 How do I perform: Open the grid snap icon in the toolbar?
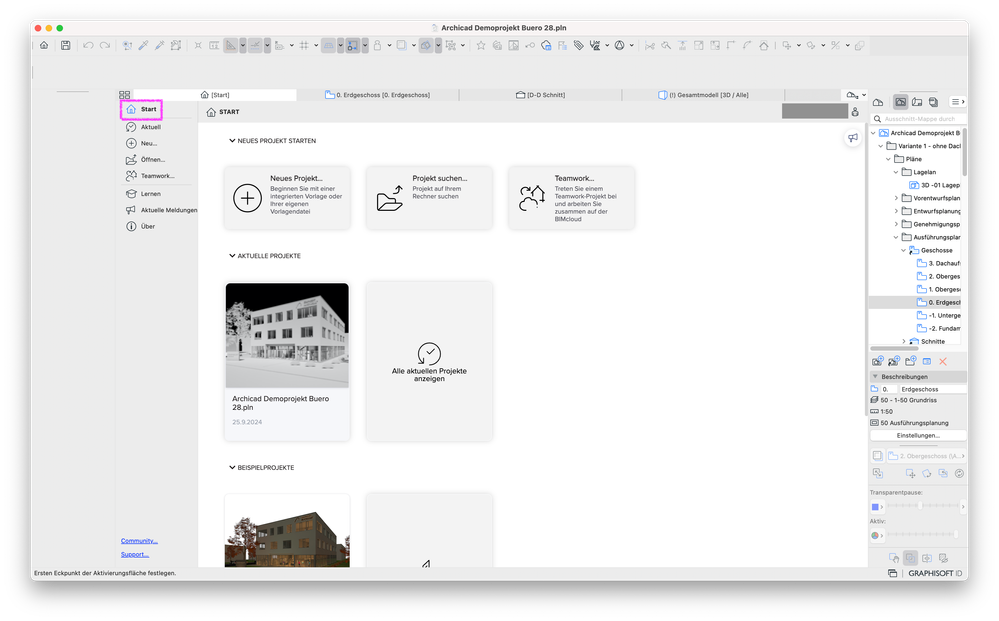[304, 45]
